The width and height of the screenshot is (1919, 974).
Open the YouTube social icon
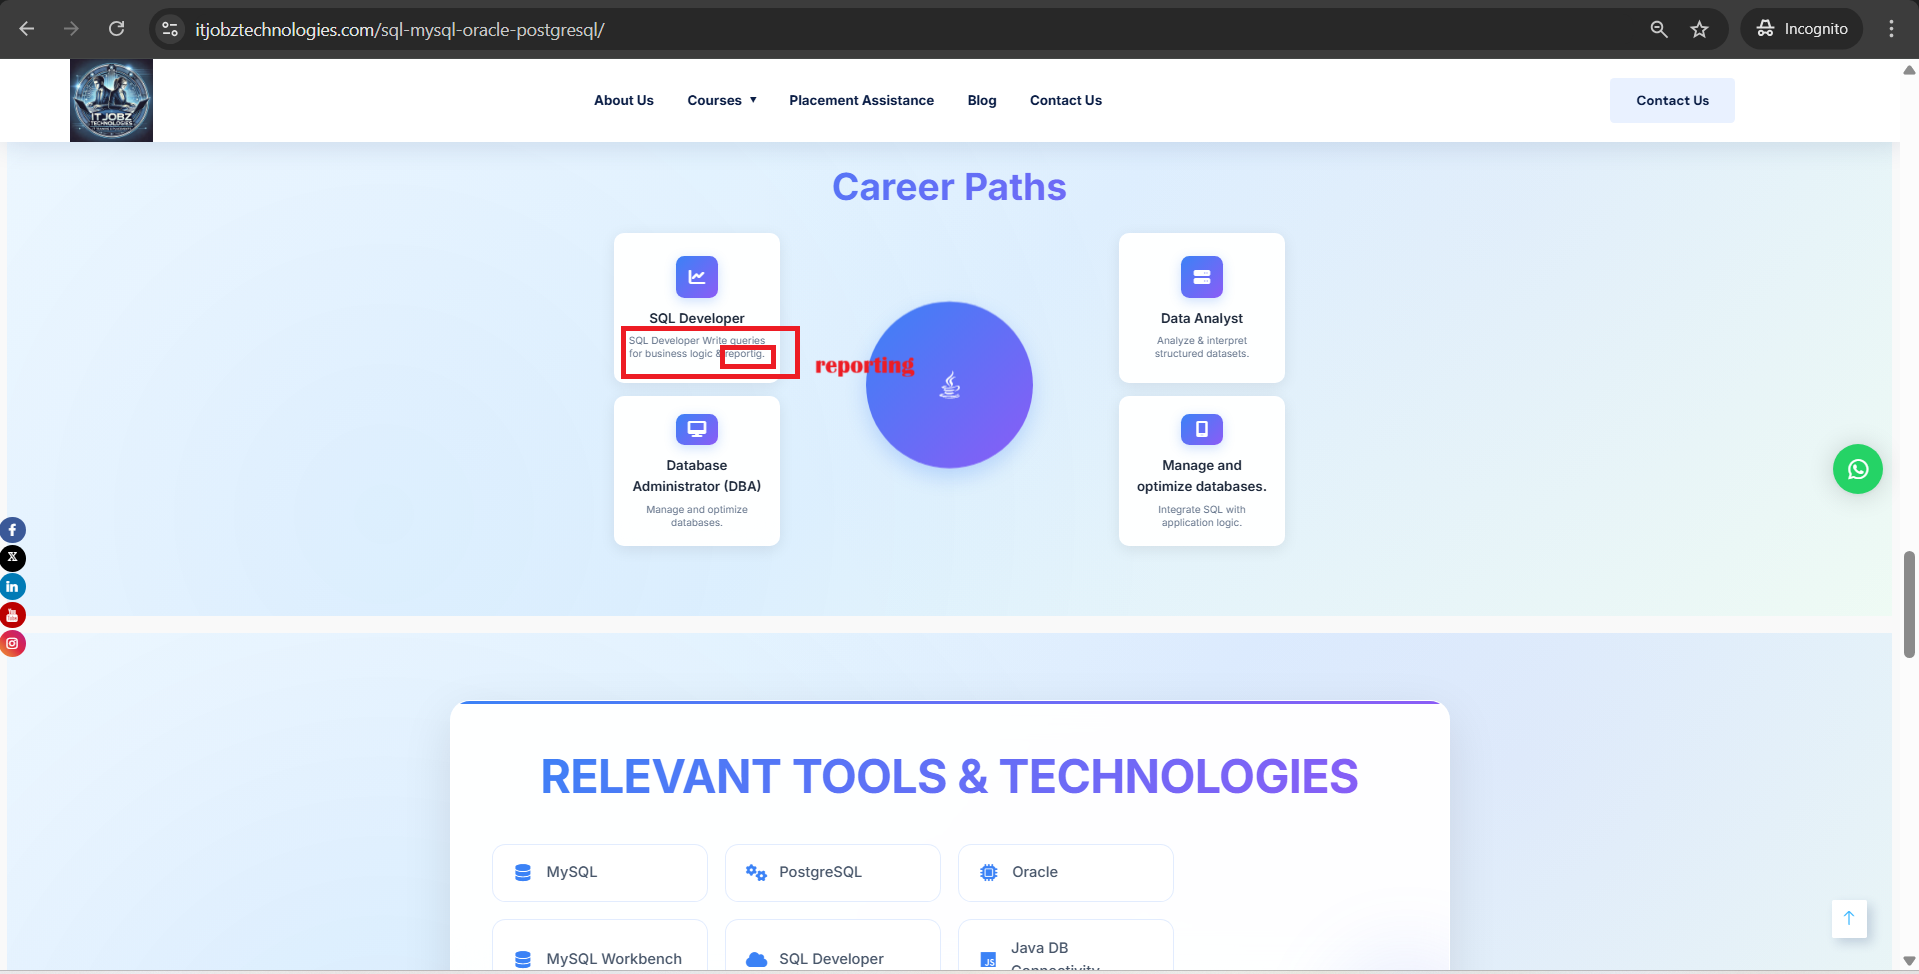click(12, 615)
